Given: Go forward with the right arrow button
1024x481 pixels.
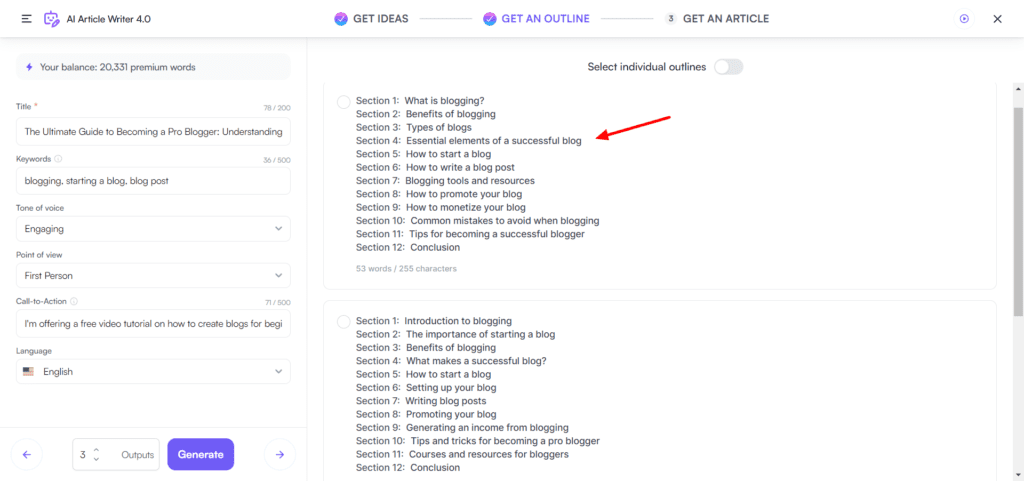Looking at the screenshot, I should pos(280,454).
